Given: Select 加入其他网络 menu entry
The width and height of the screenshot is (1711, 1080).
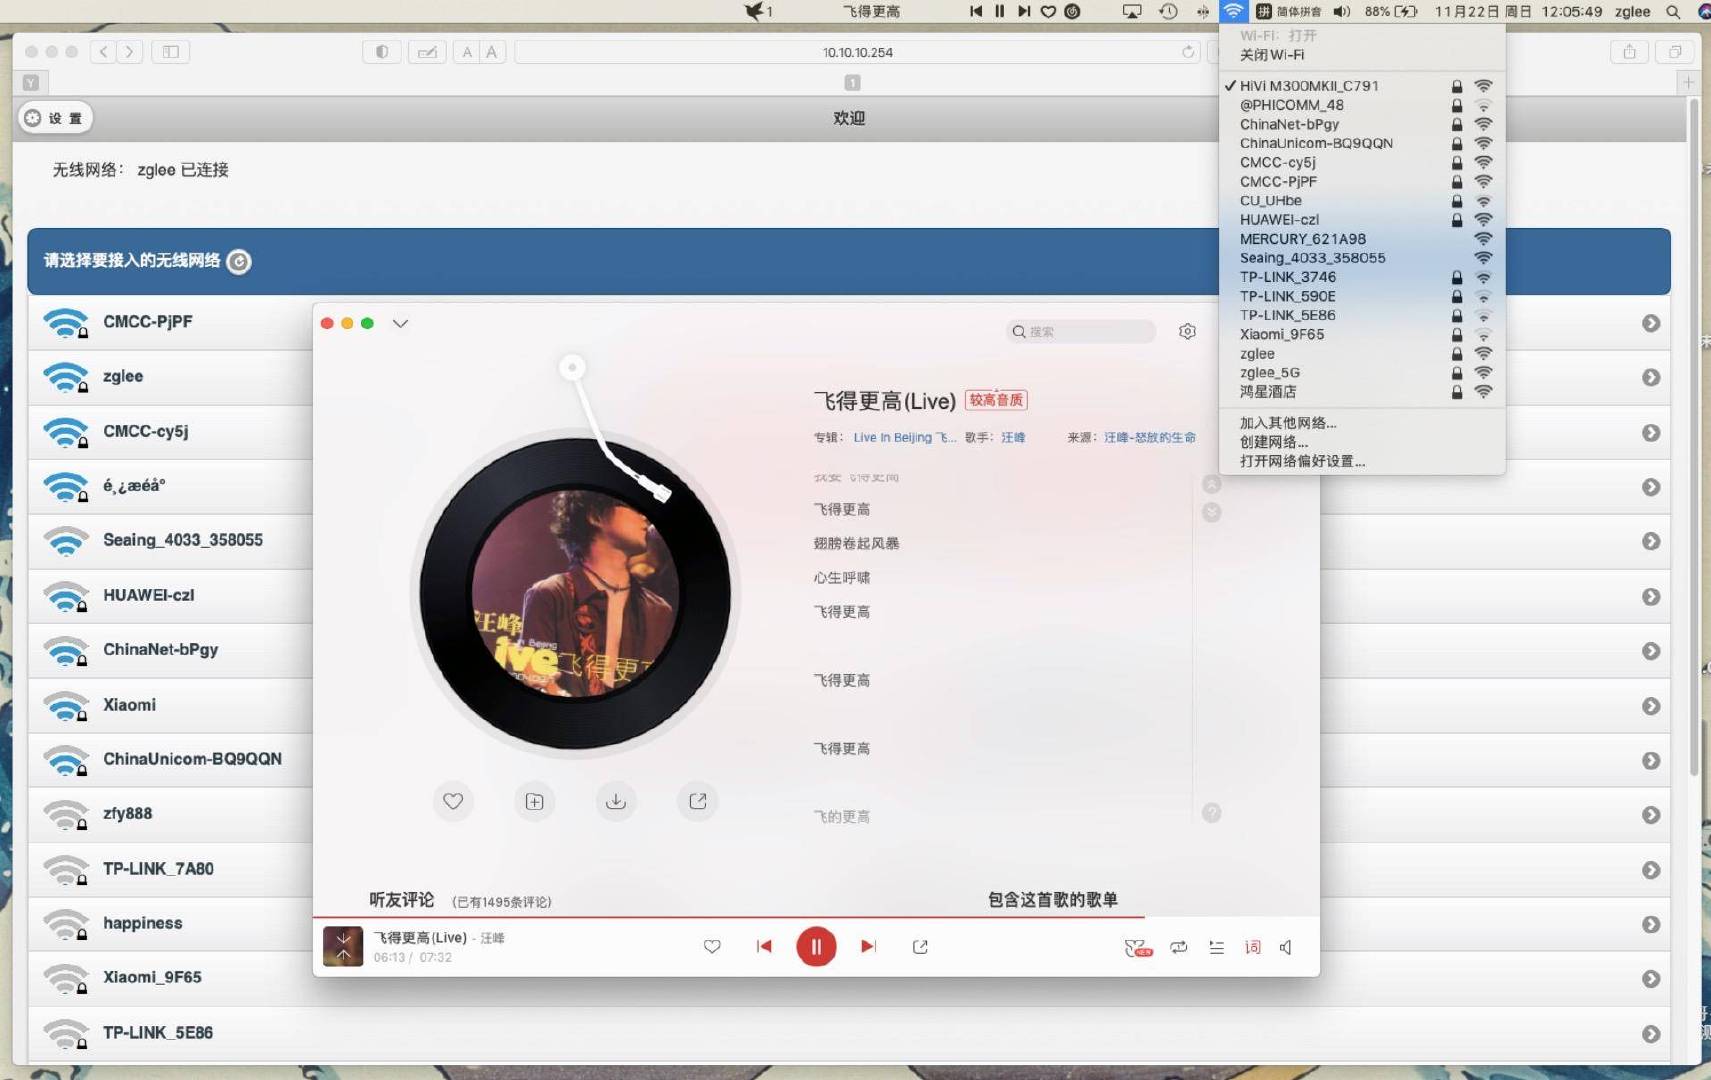Looking at the screenshot, I should click(1362, 423).
